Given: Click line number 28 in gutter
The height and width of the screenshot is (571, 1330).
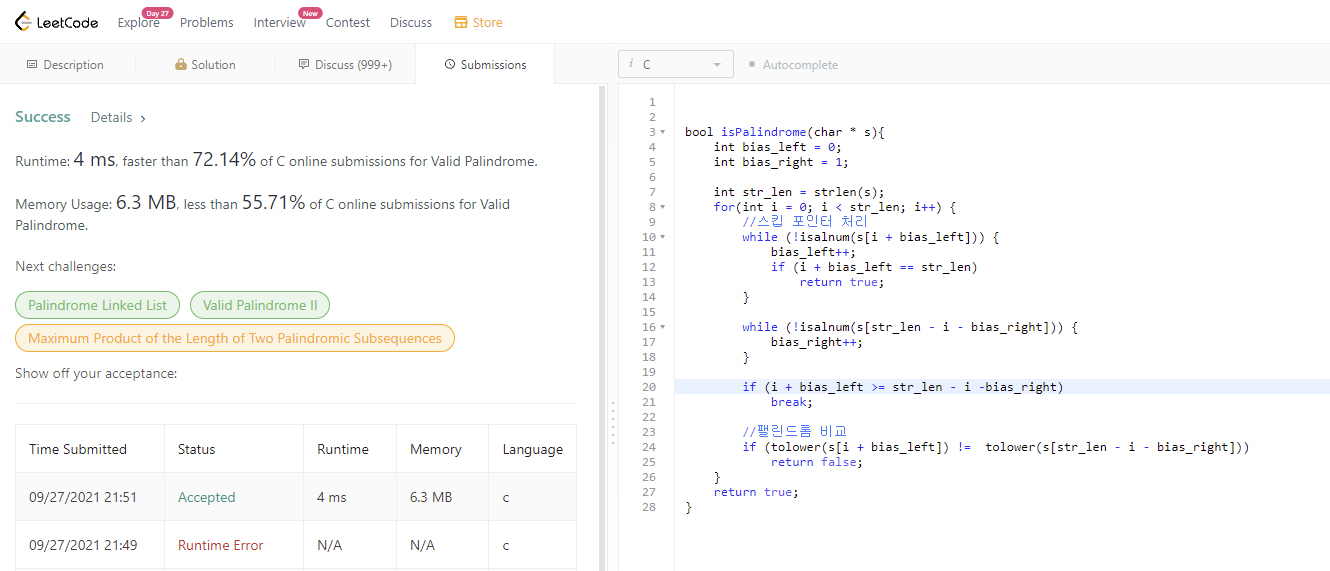Looking at the screenshot, I should (649, 507).
